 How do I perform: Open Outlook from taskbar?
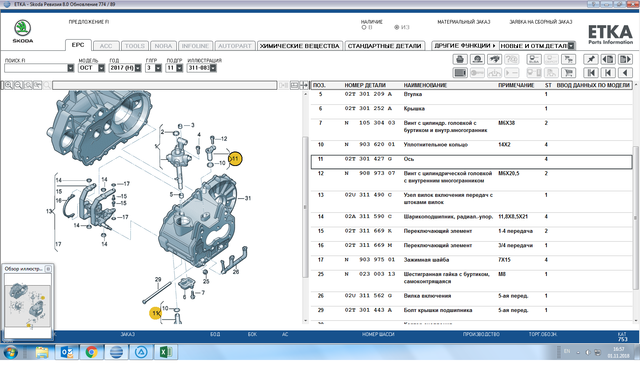point(67,352)
